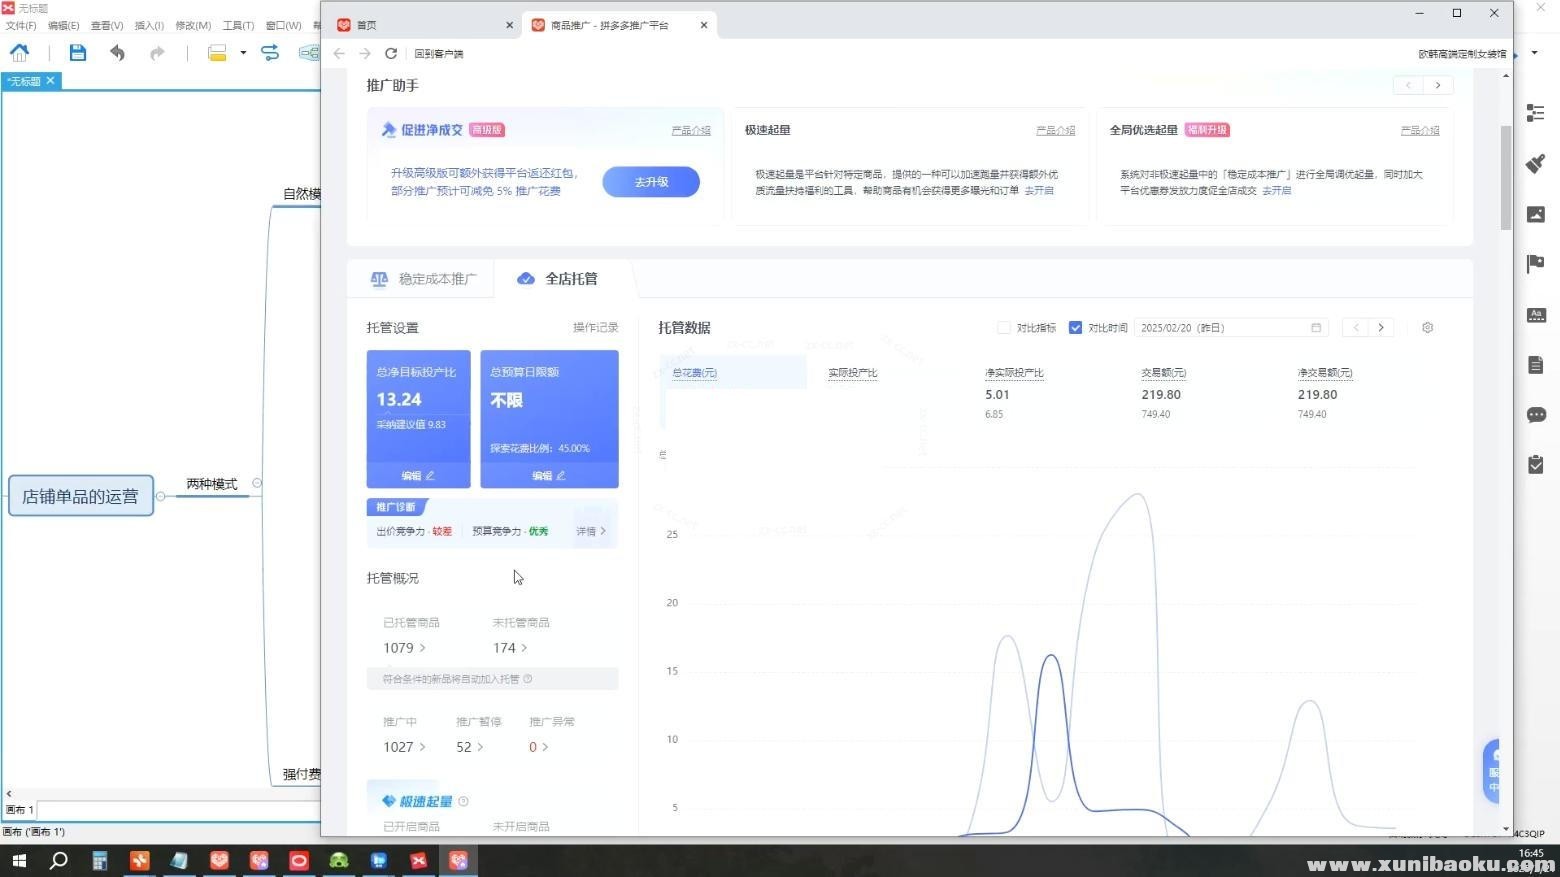Click the 去升级 button
Viewport: 1560px width, 877px height.
[650, 182]
